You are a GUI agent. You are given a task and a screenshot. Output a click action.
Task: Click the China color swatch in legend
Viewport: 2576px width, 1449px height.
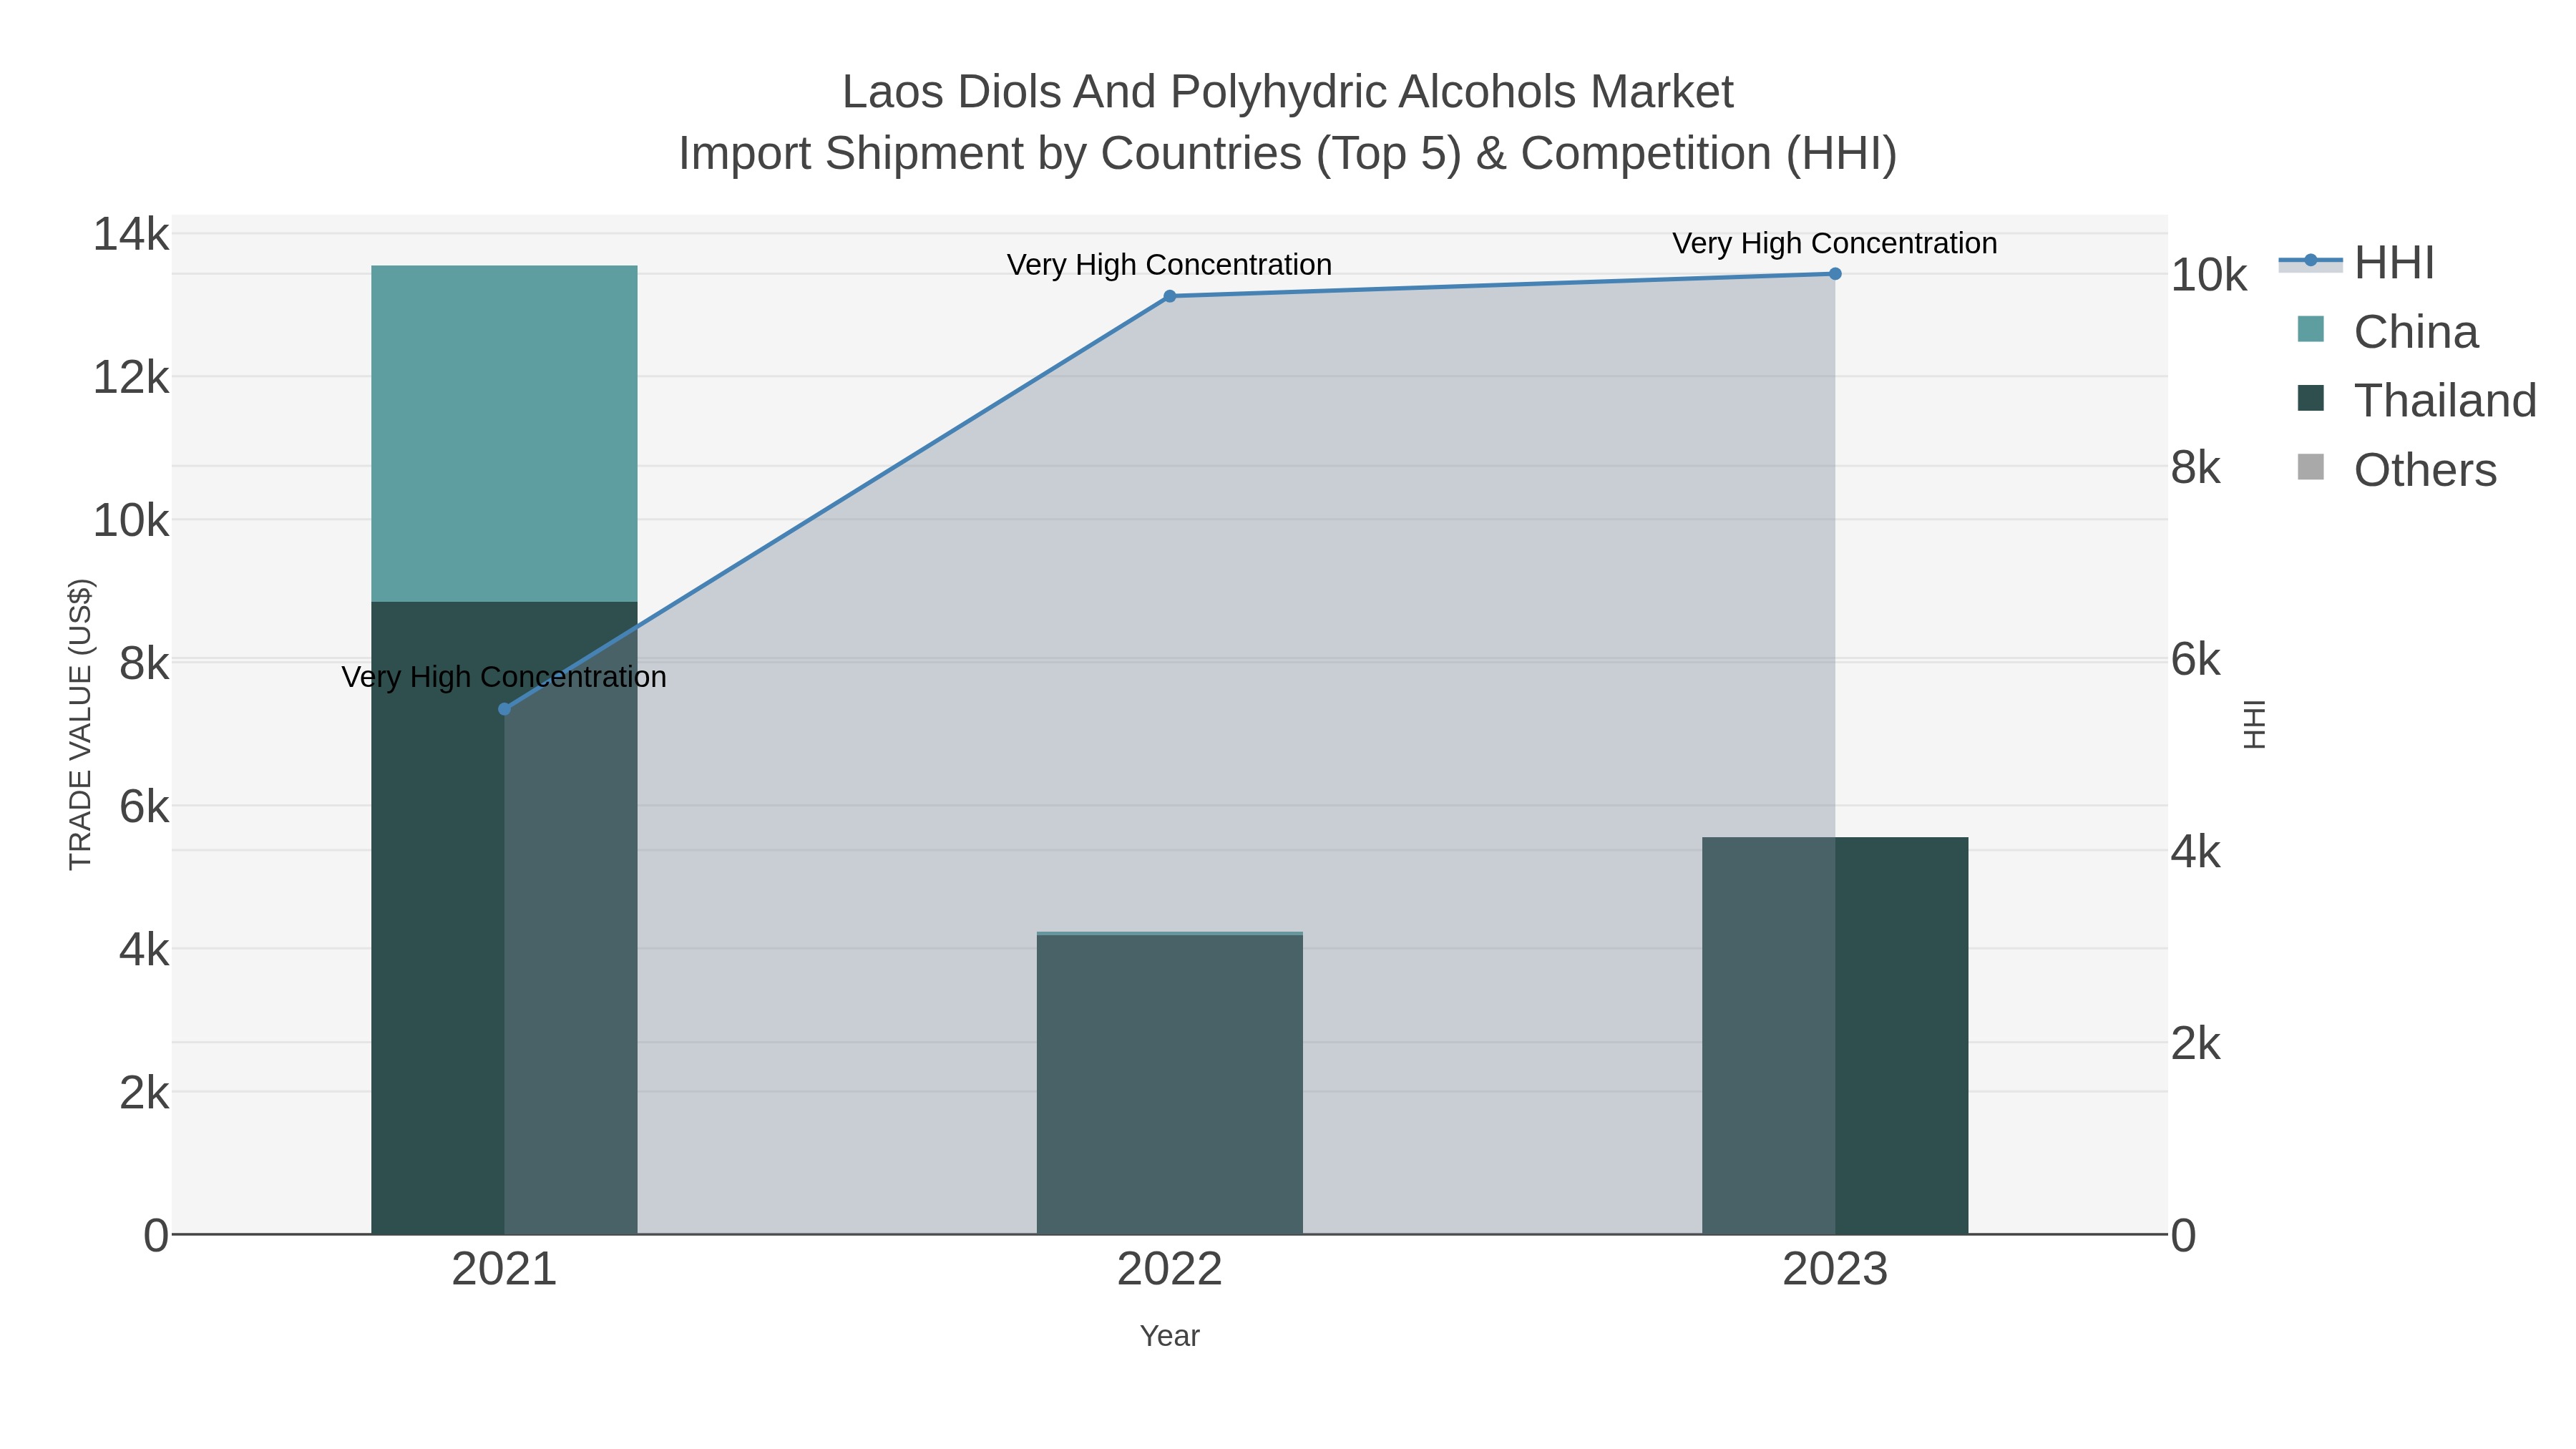click(2311, 329)
